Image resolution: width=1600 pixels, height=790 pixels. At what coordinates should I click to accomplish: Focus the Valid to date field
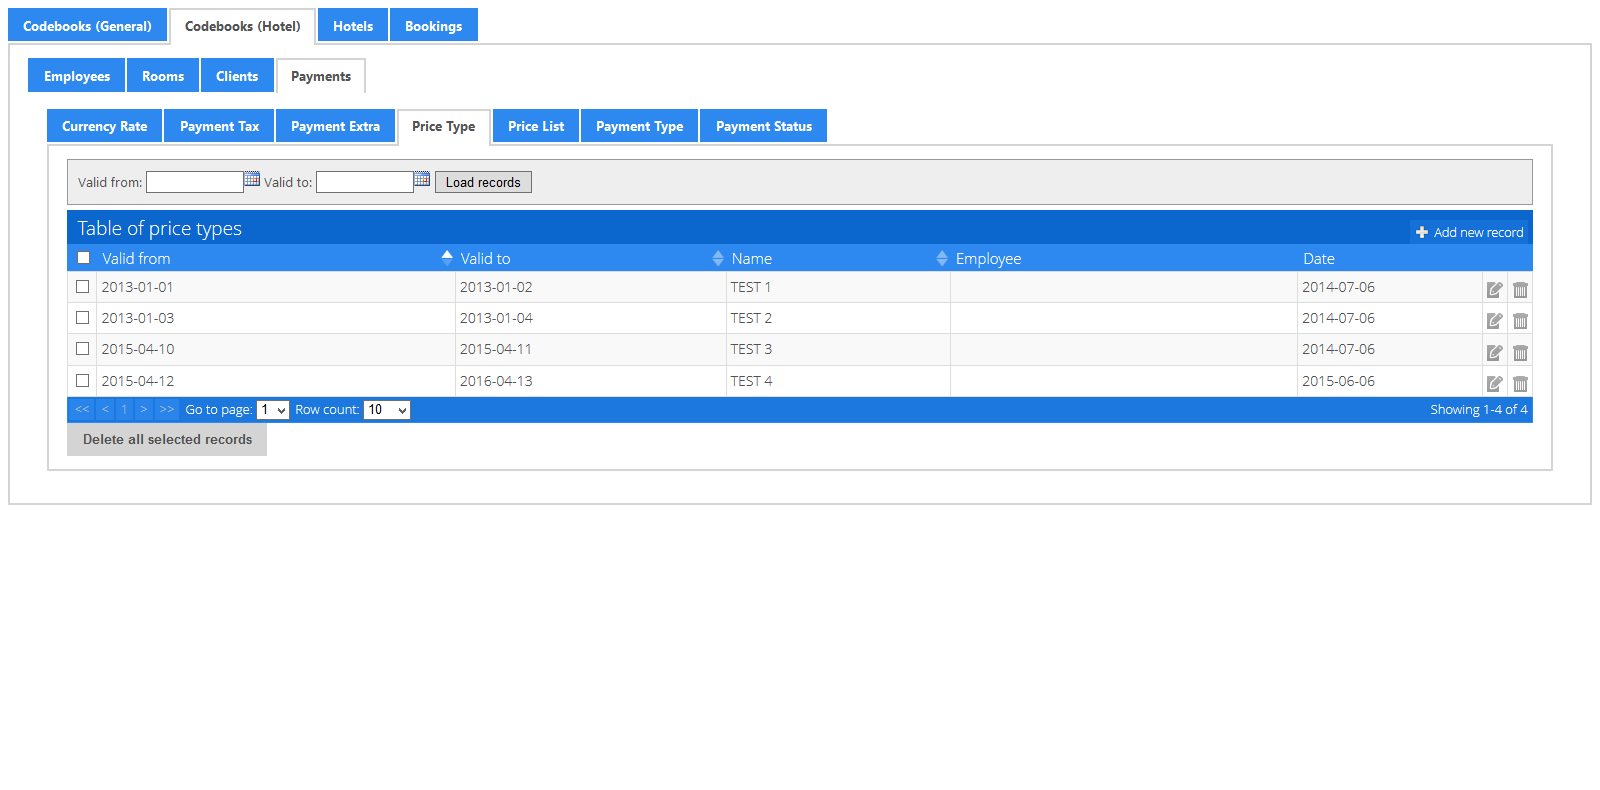365,182
